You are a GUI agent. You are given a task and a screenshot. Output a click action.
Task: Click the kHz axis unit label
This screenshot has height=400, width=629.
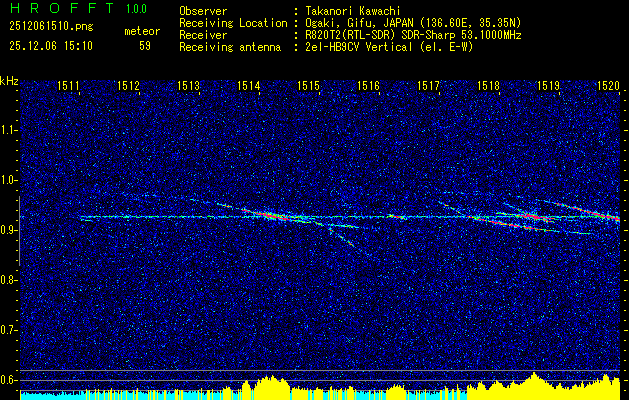click(9, 81)
